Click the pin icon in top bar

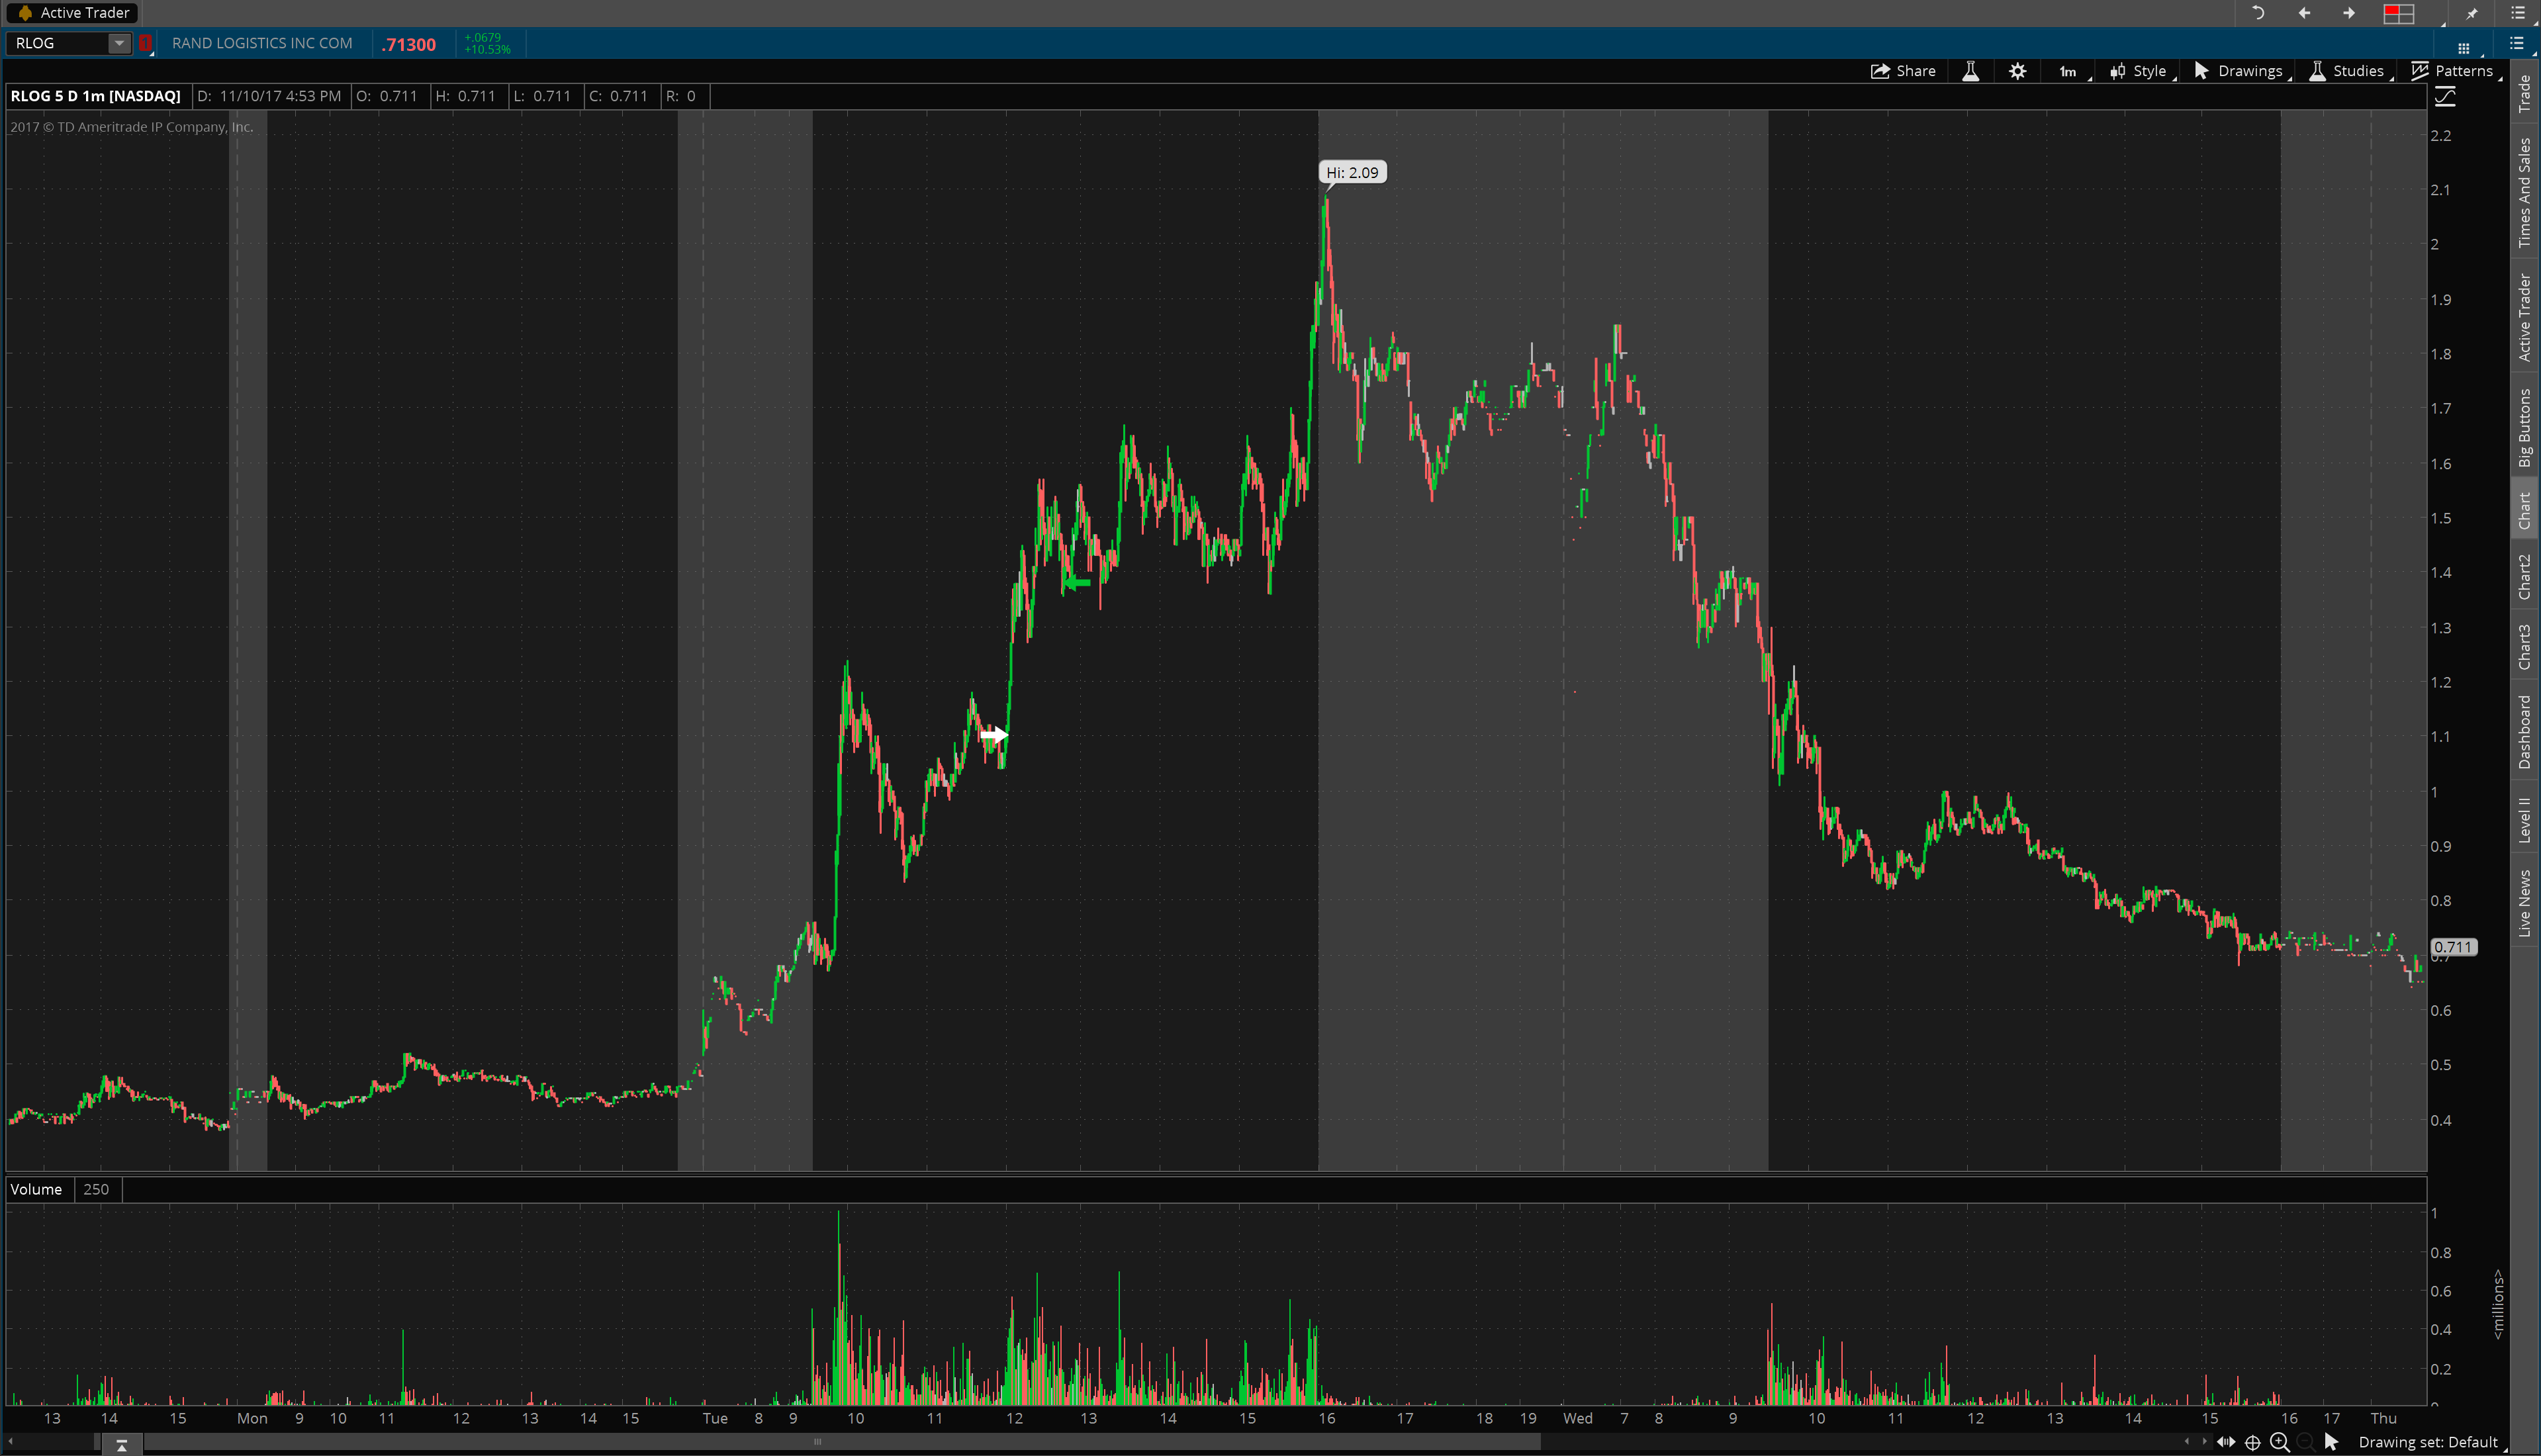pos(2471,13)
